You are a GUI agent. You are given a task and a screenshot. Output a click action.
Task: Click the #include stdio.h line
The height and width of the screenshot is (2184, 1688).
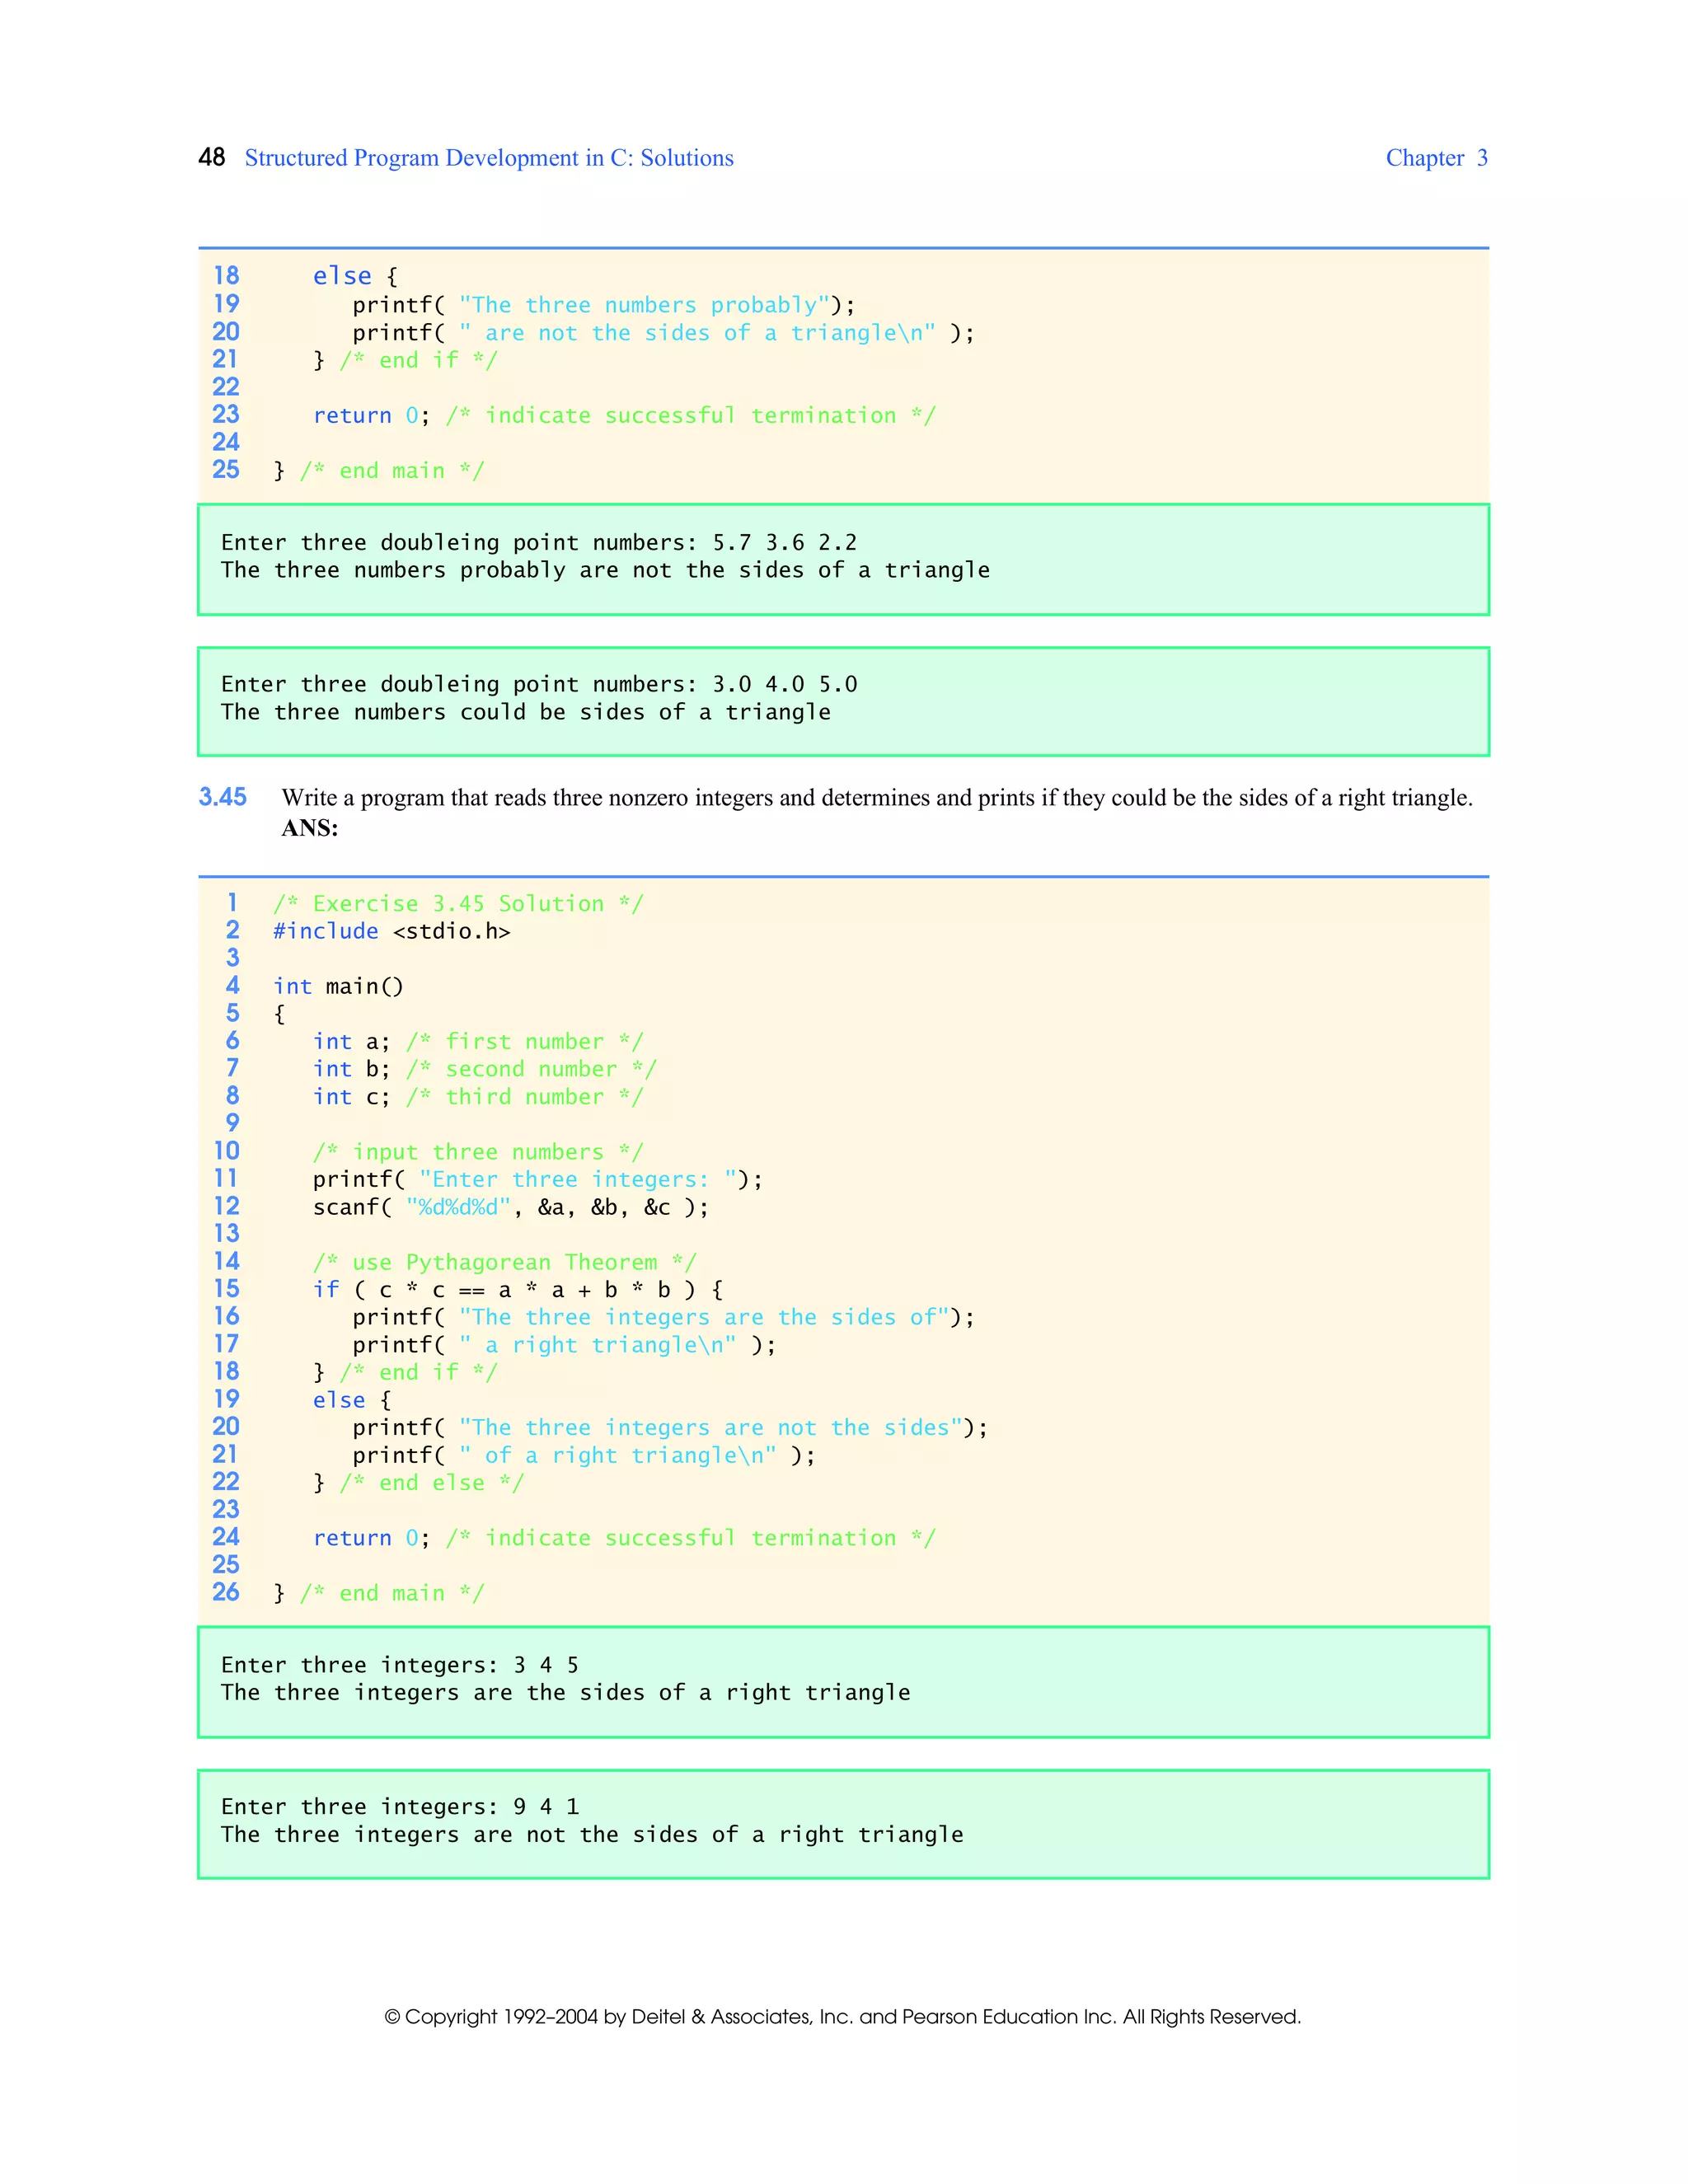[391, 931]
